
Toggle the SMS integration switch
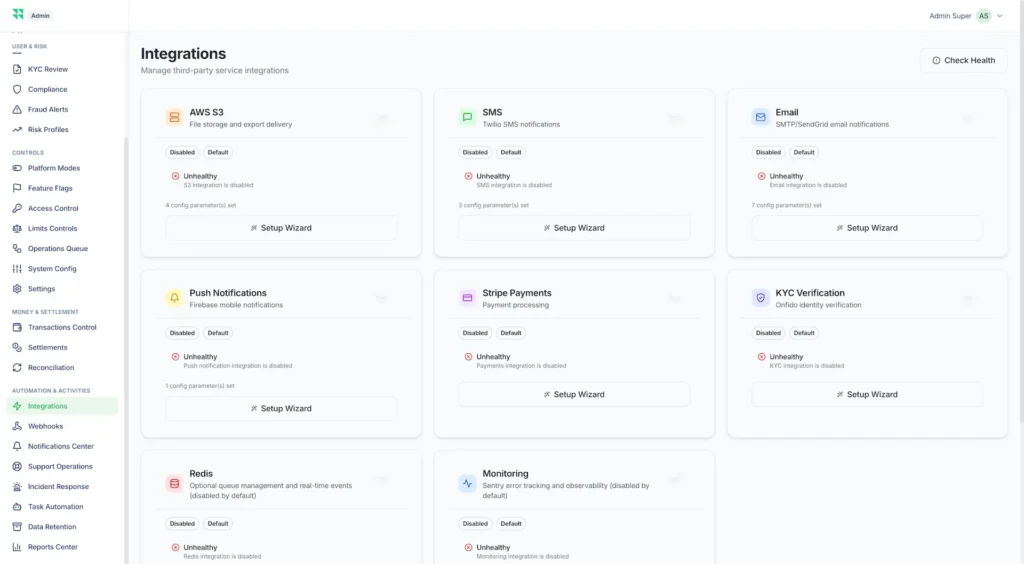pos(675,118)
